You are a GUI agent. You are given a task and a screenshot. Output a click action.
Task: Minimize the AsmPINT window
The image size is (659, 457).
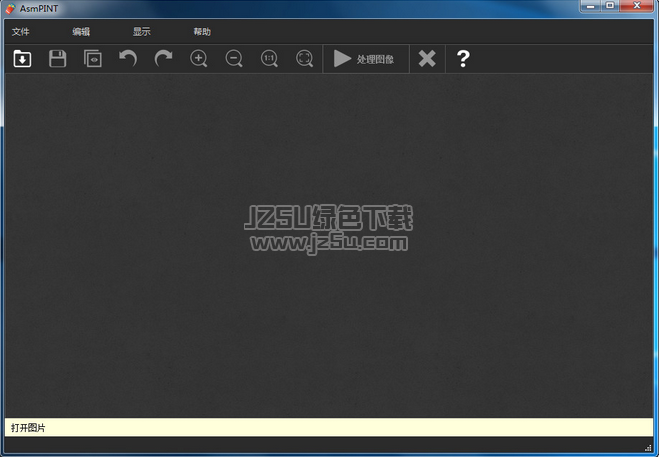(590, 6)
